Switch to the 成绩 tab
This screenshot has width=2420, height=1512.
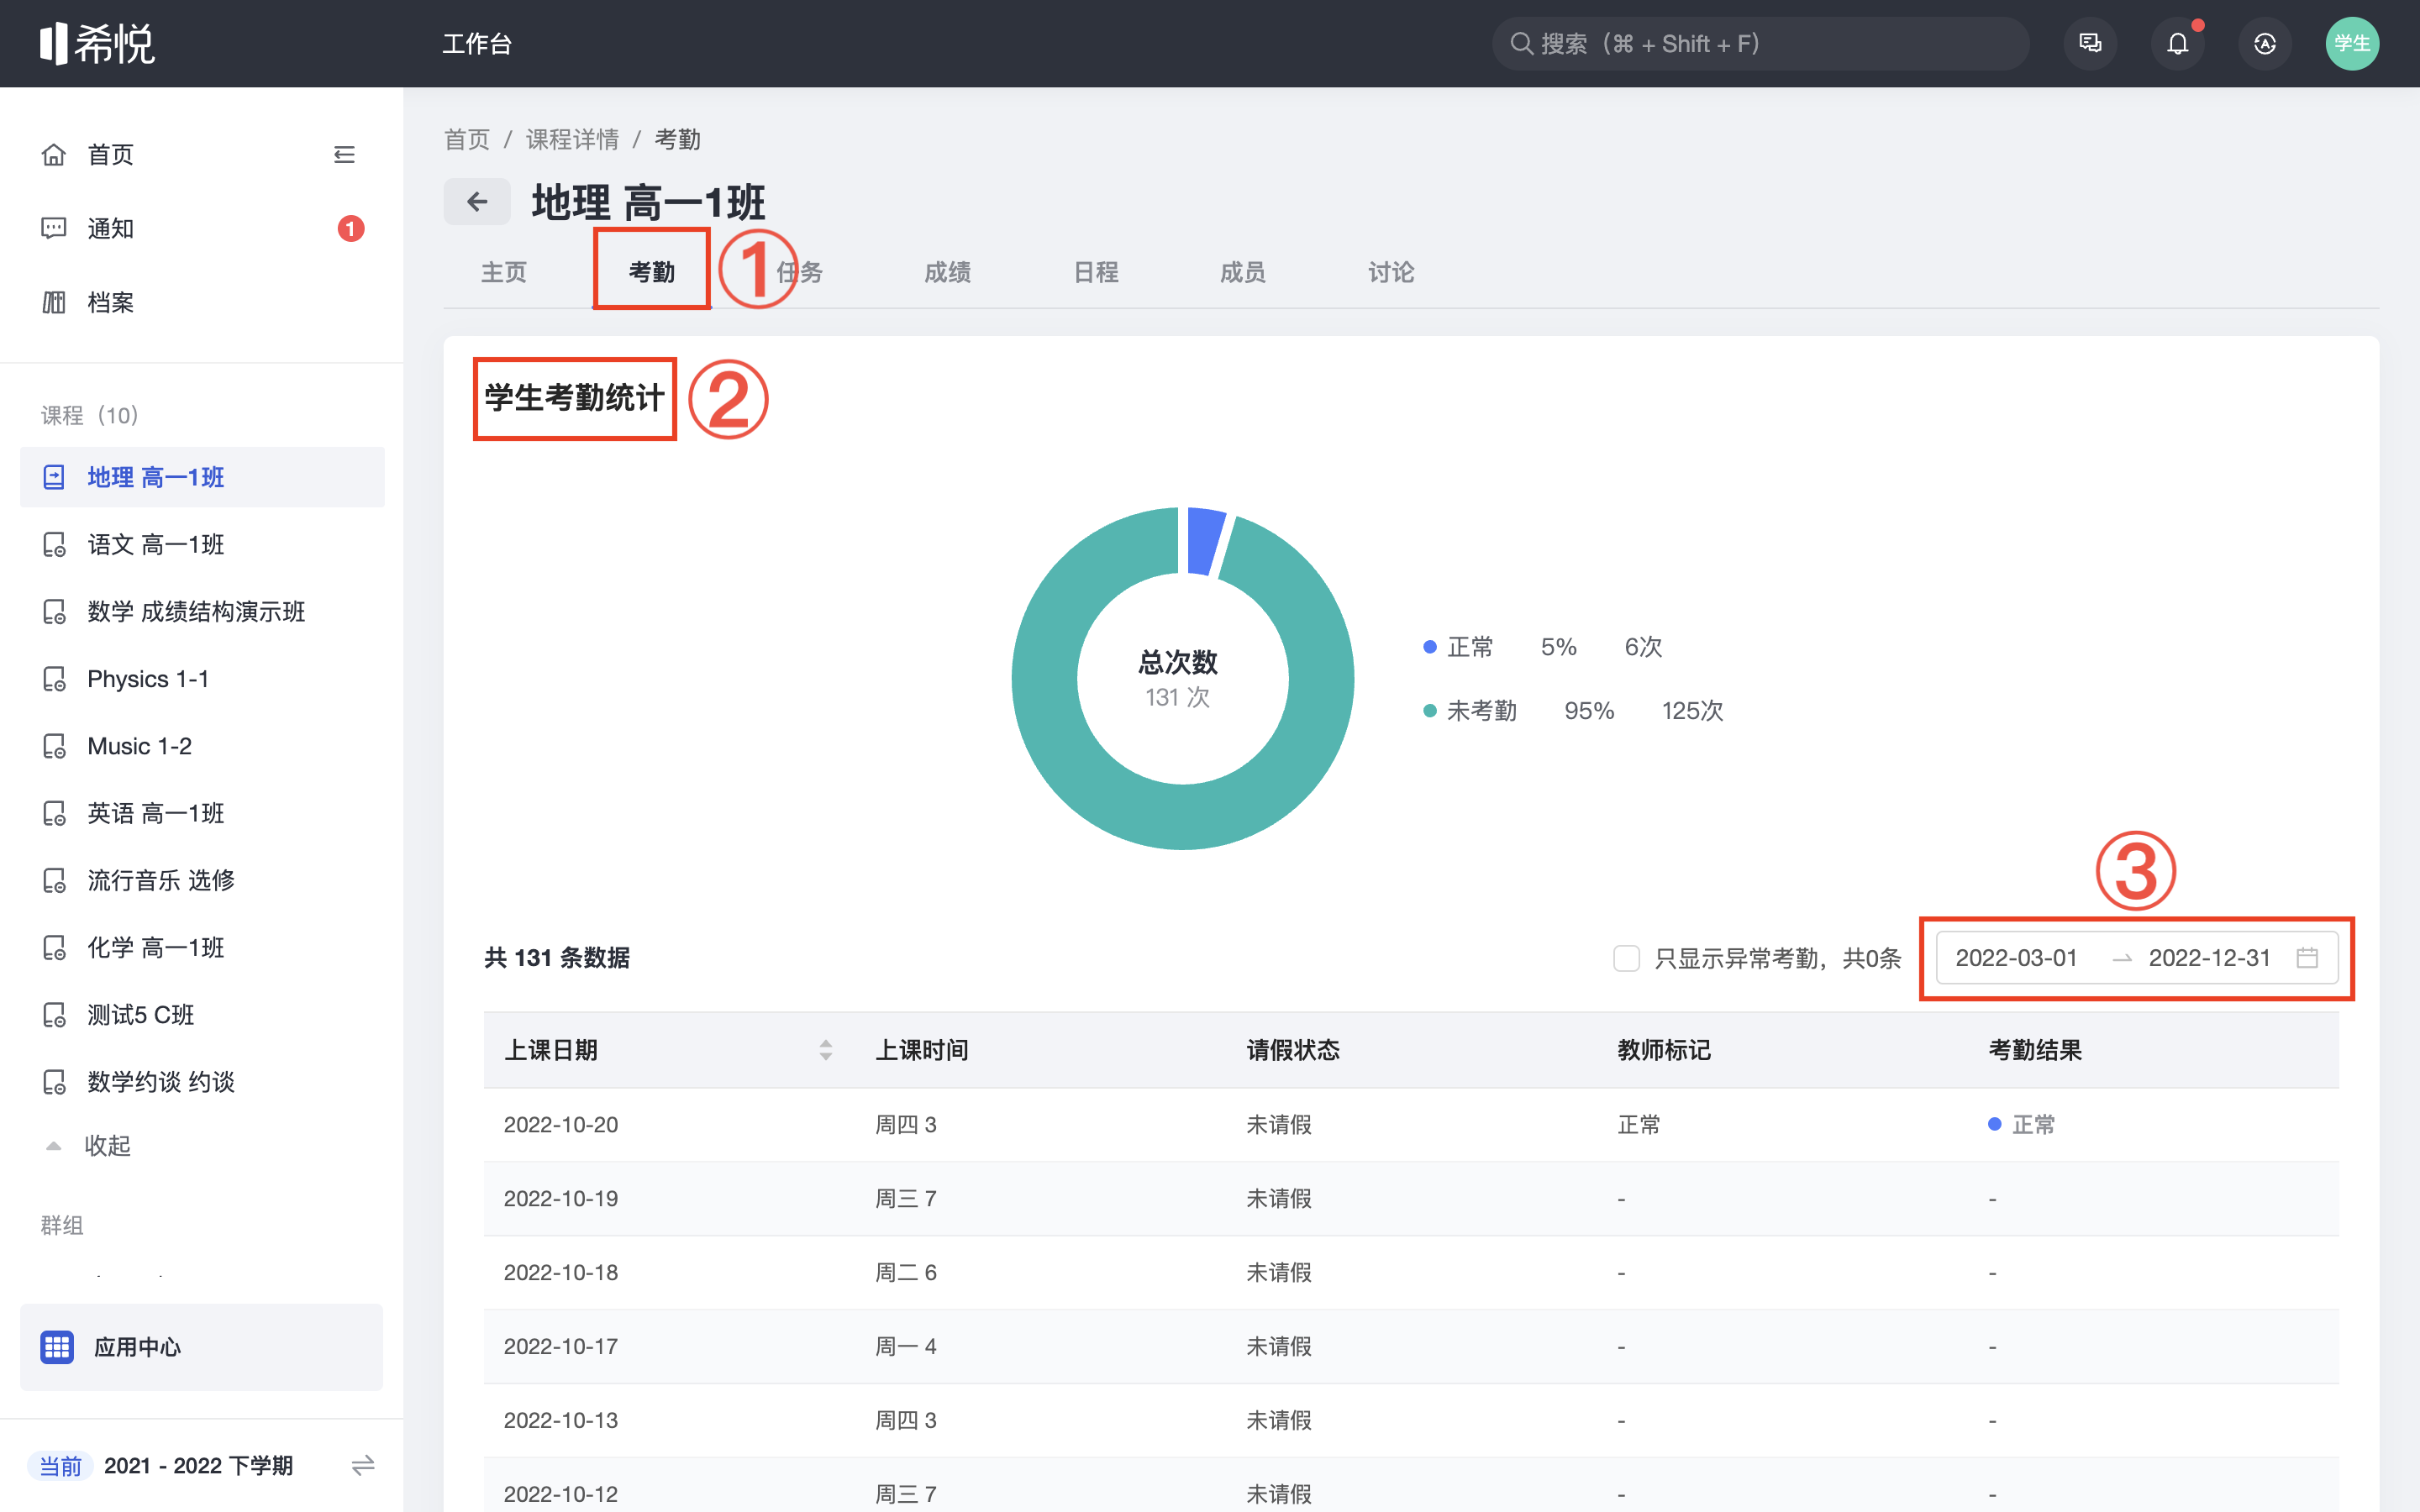(x=947, y=272)
